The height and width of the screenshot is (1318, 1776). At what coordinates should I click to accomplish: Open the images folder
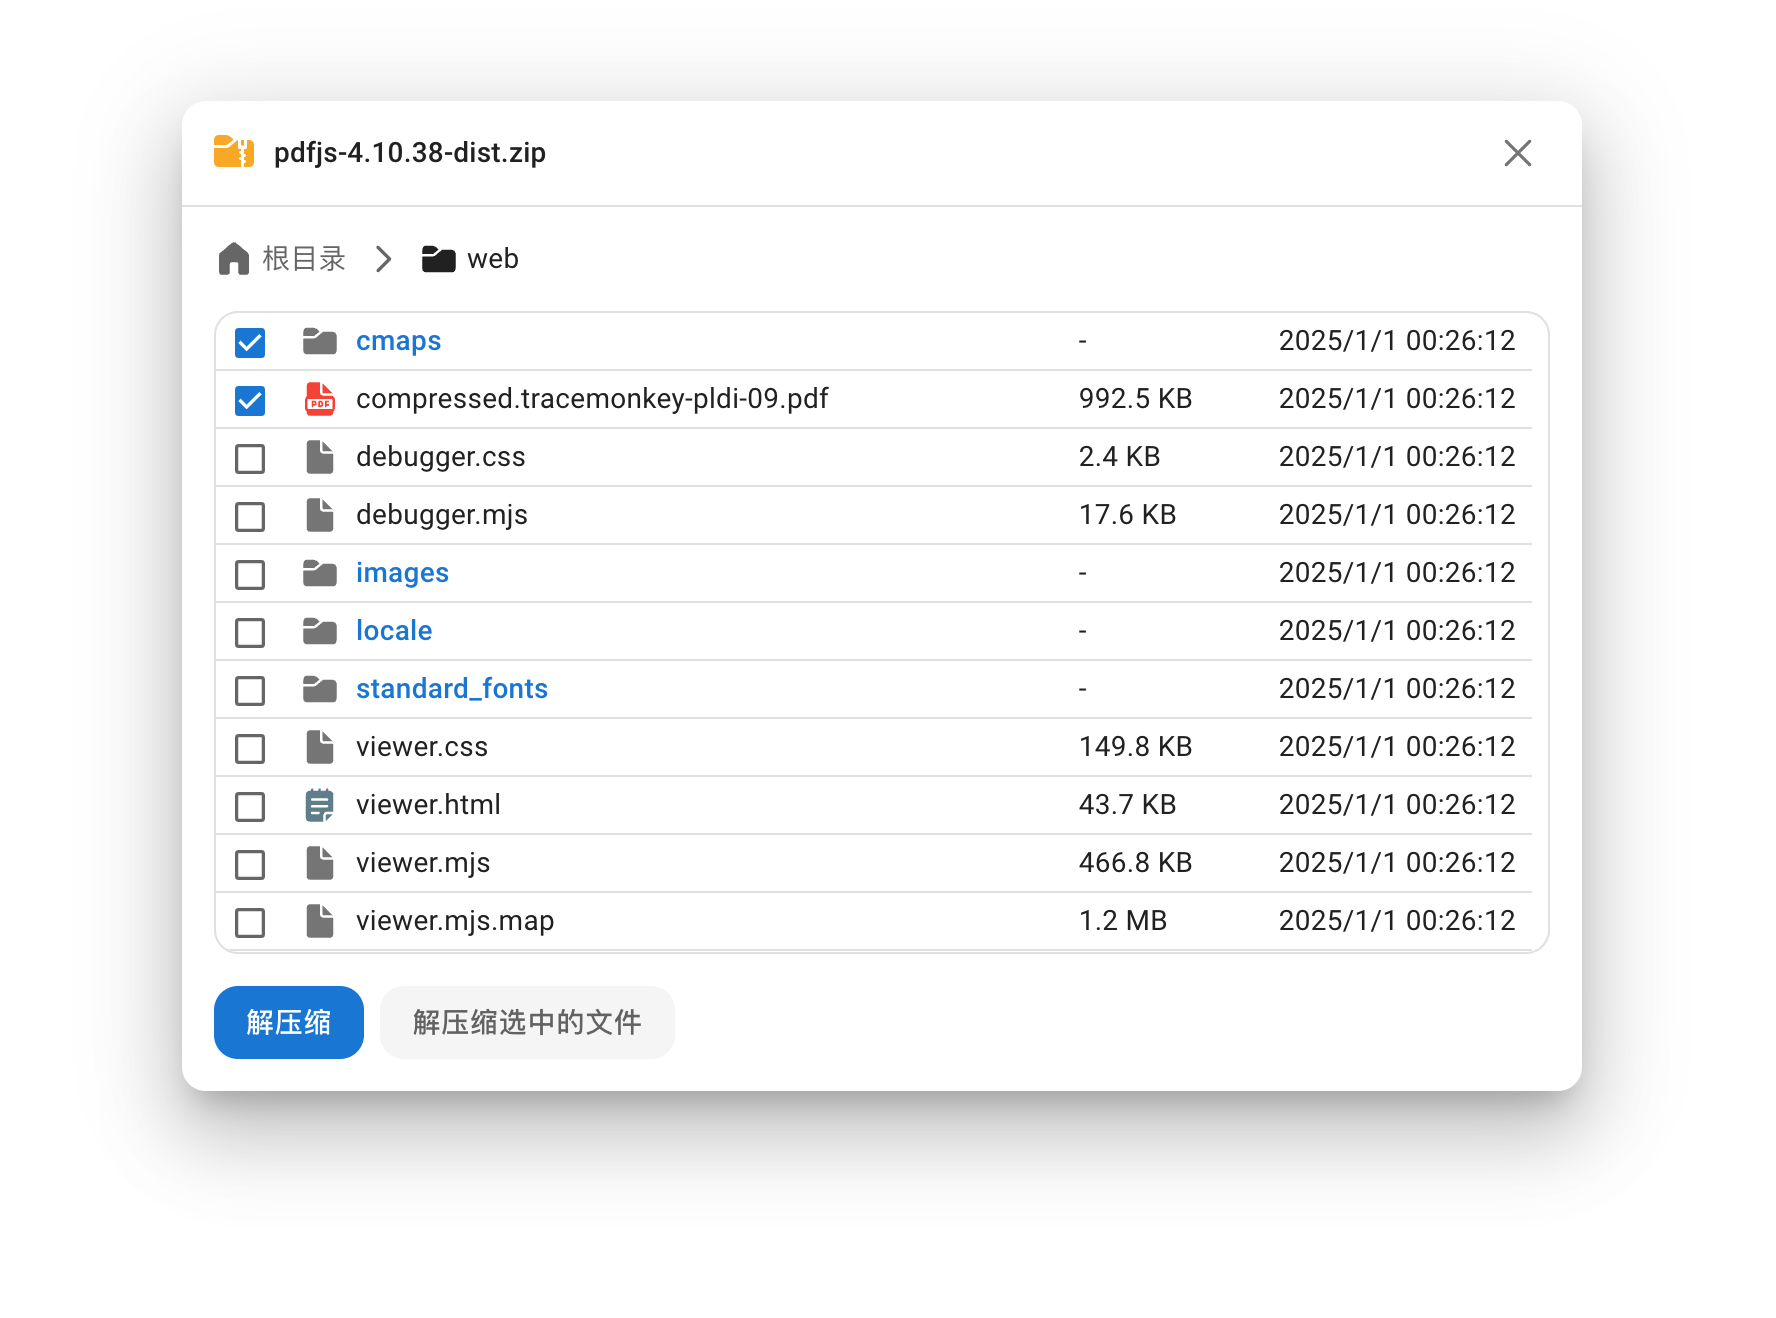click(x=401, y=573)
